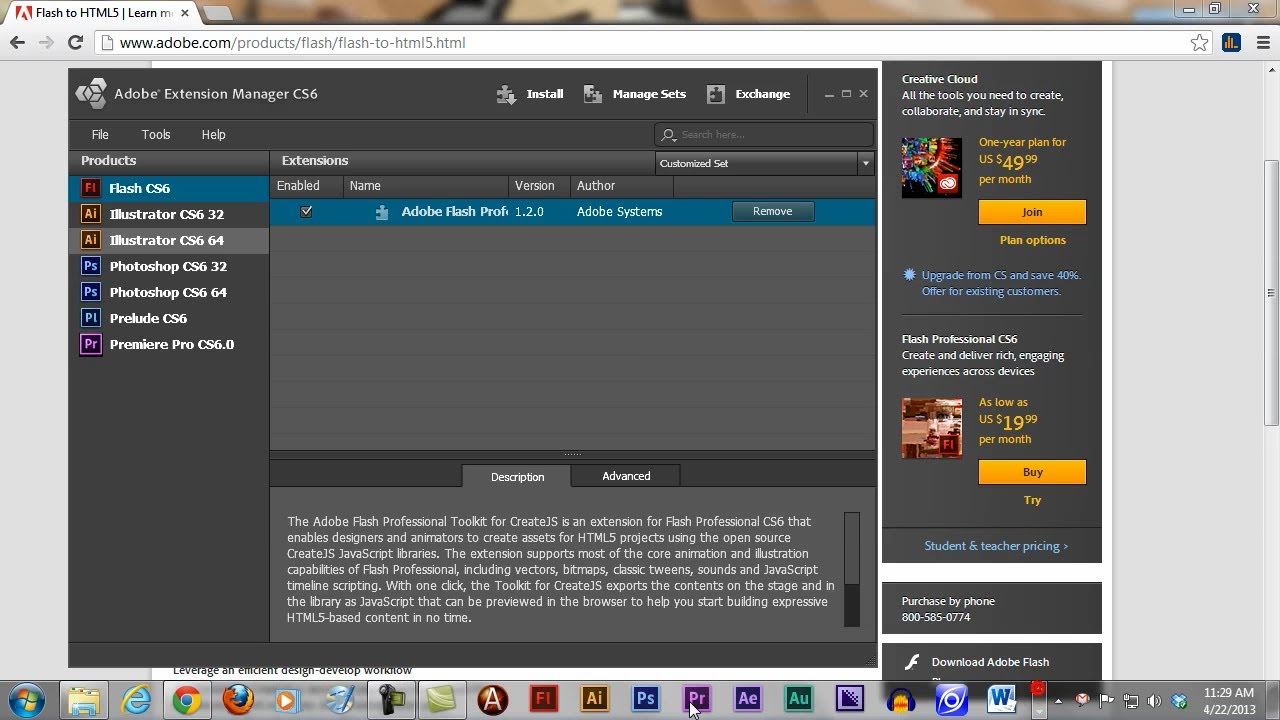Select Photoshop CS6 64 product
Viewport: 1280px width, 720px height.
click(x=169, y=292)
